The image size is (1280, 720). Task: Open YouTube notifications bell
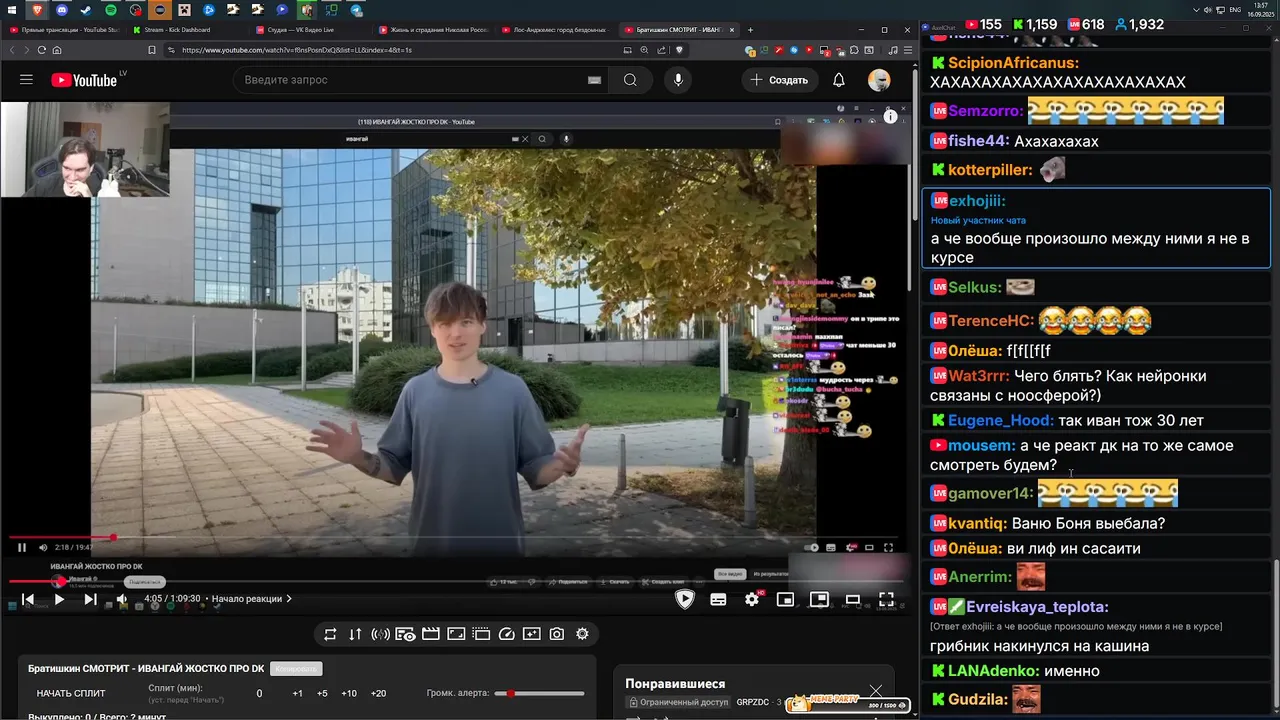click(x=839, y=80)
